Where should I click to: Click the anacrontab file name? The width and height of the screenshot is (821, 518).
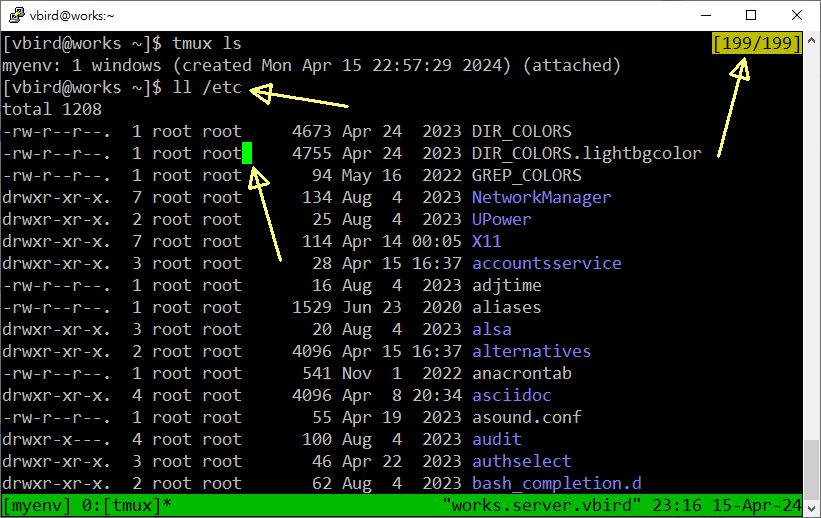click(x=522, y=373)
